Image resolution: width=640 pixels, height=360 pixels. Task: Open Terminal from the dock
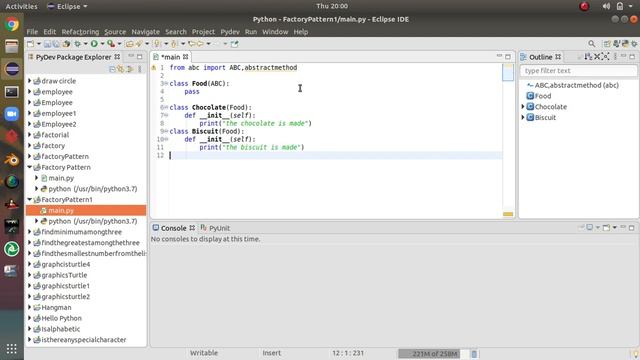(12, 92)
